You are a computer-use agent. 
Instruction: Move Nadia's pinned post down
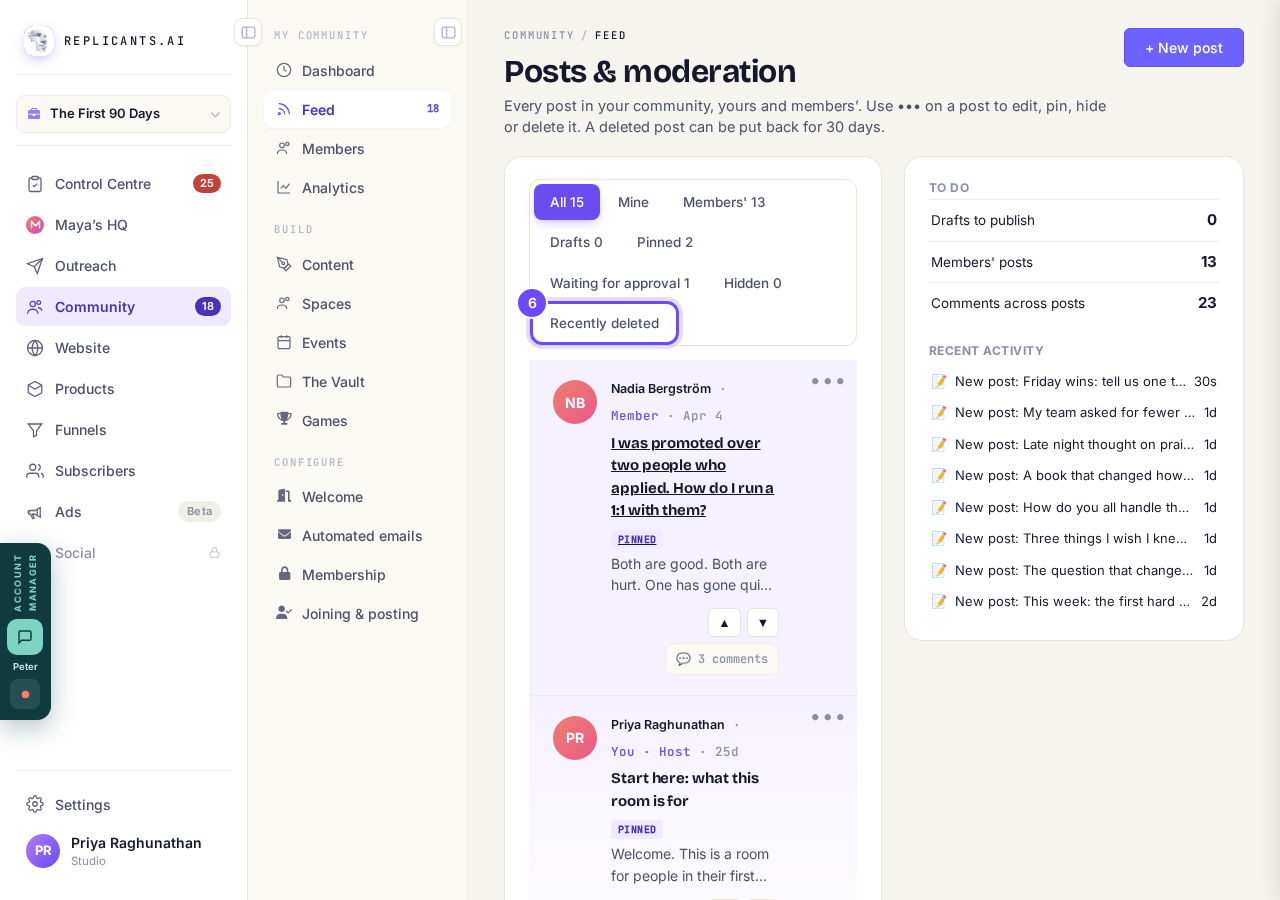(763, 622)
